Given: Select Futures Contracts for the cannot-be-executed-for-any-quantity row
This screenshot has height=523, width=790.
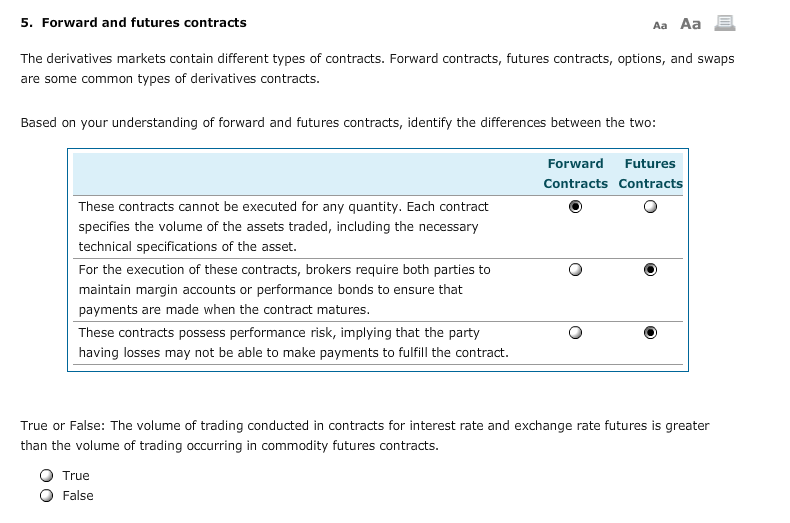Looking at the screenshot, I should 650,207.
